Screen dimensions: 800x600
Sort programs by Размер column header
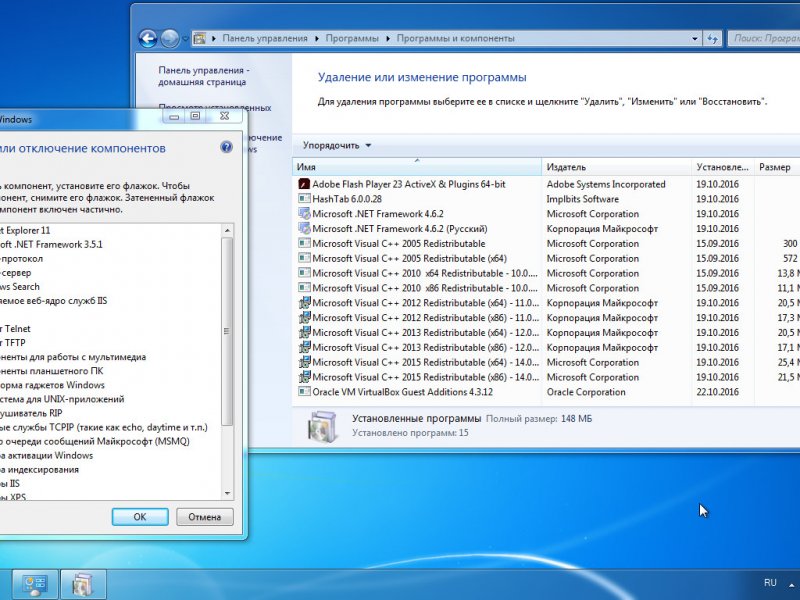[x=777, y=167]
